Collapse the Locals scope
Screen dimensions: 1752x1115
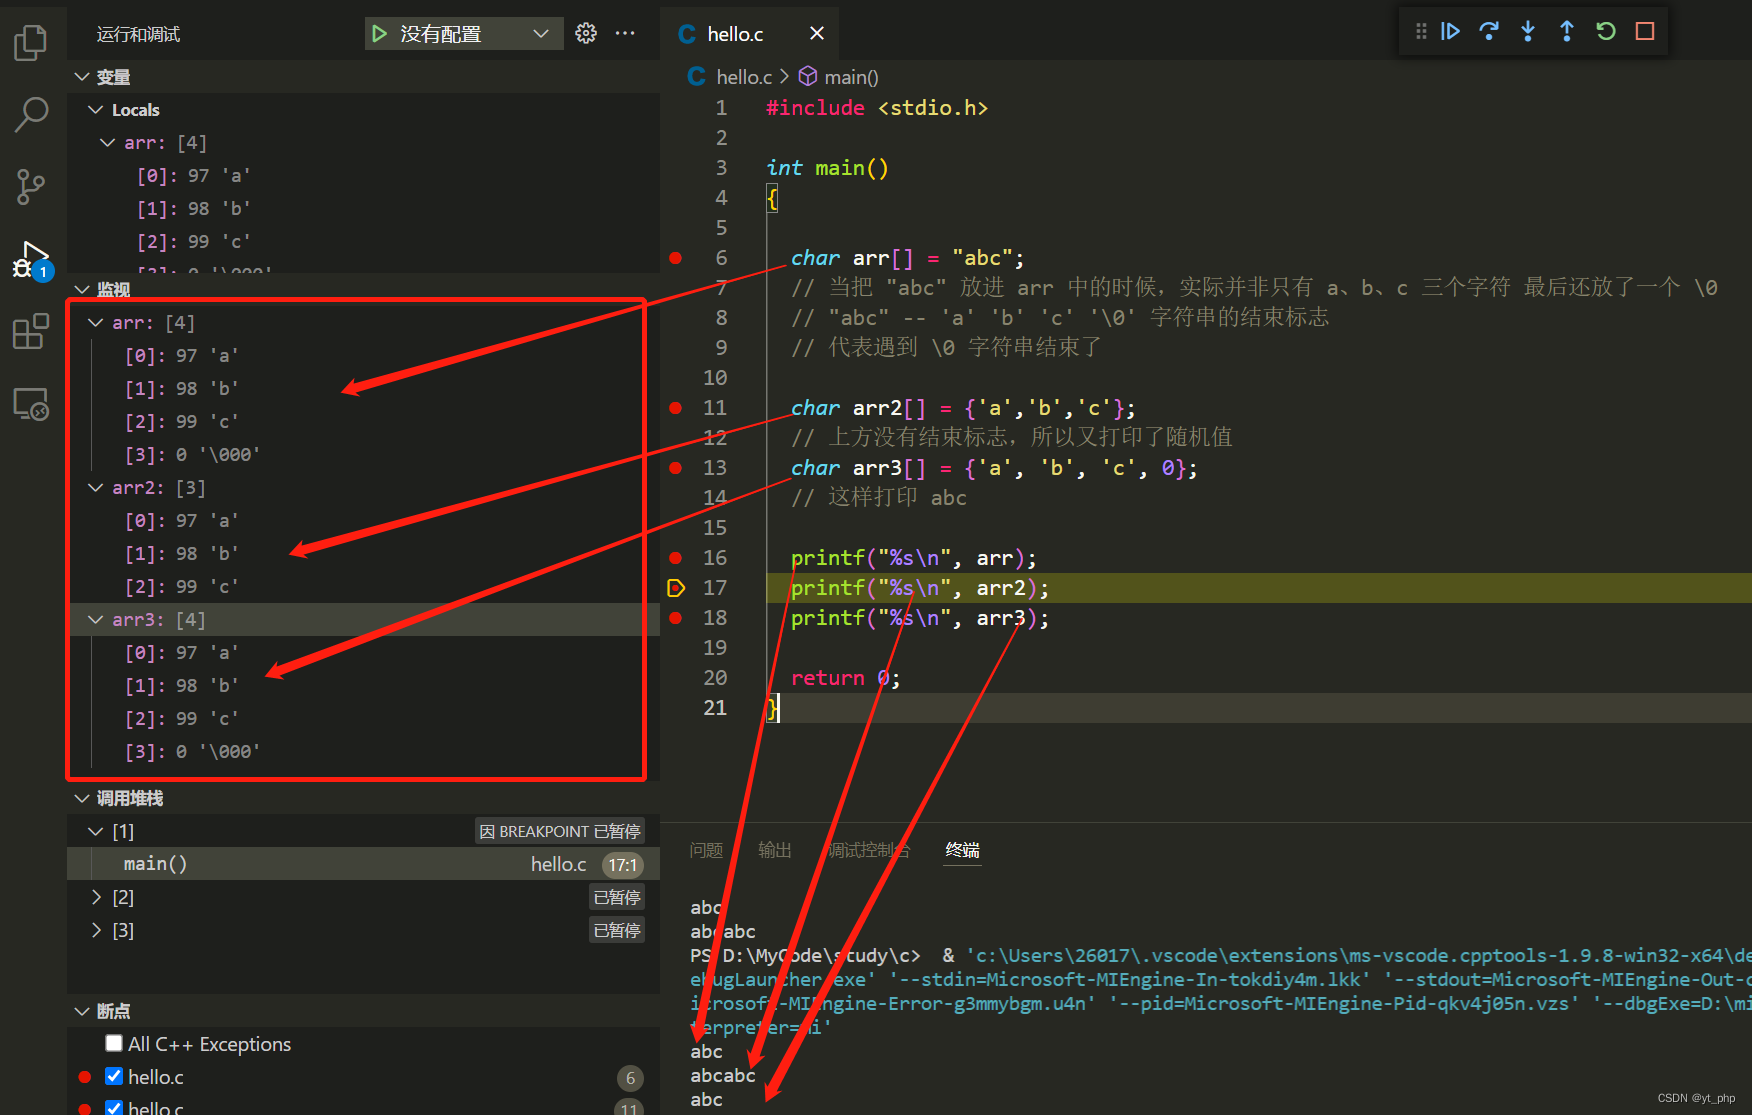[96, 109]
